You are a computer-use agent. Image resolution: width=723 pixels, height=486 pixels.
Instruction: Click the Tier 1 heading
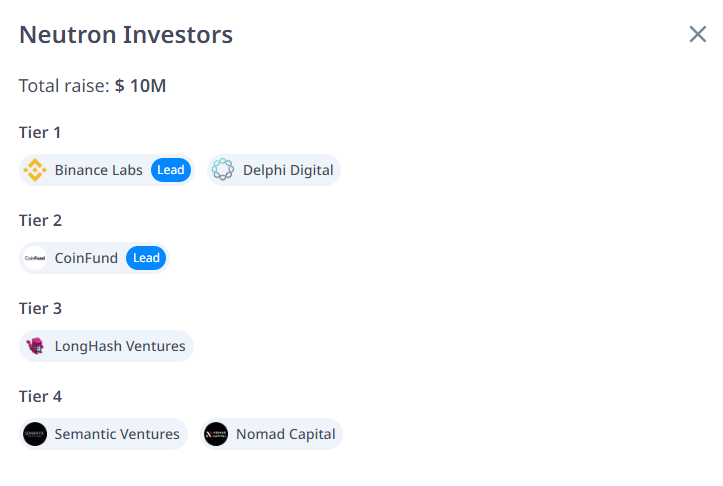click(x=40, y=133)
